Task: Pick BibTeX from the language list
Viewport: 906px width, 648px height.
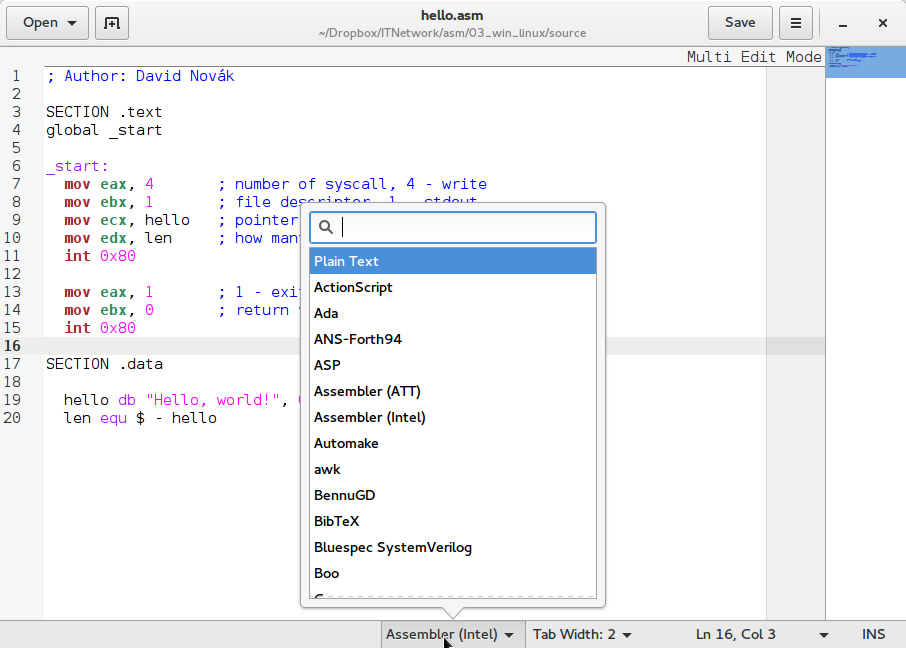Action: [x=452, y=521]
